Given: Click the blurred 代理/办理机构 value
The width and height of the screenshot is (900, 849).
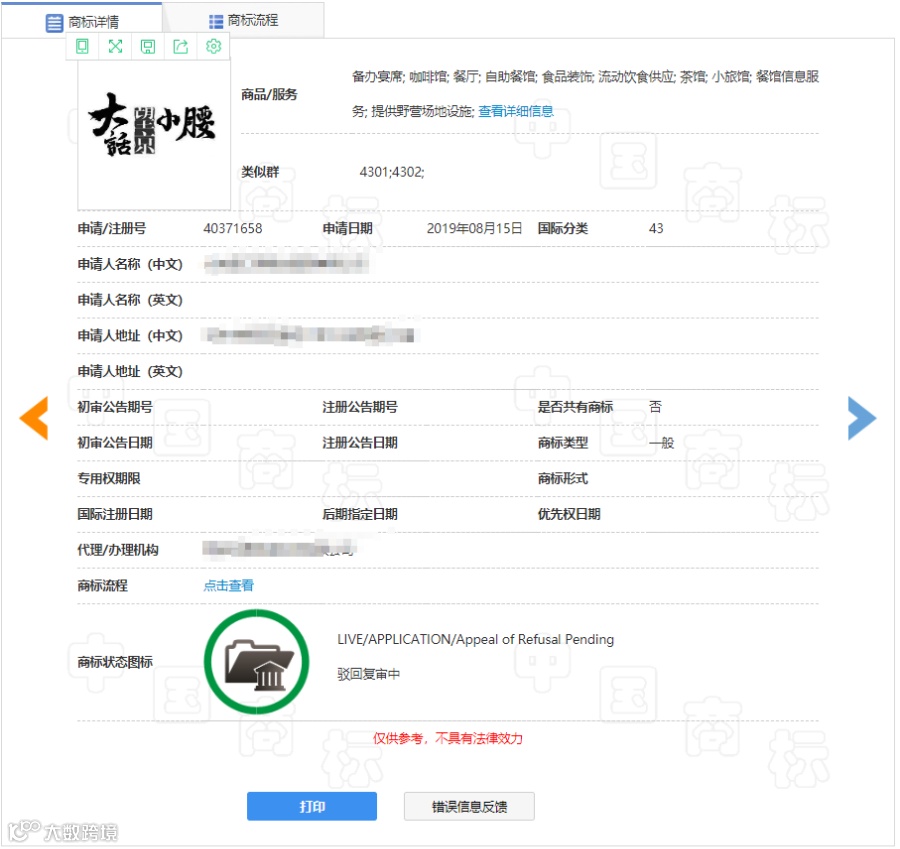Looking at the screenshot, I should click(x=279, y=549).
